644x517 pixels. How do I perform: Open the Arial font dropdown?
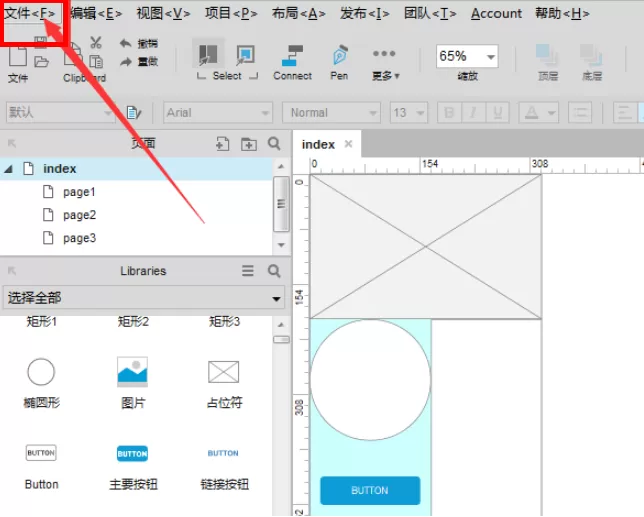pyautogui.click(x=218, y=113)
